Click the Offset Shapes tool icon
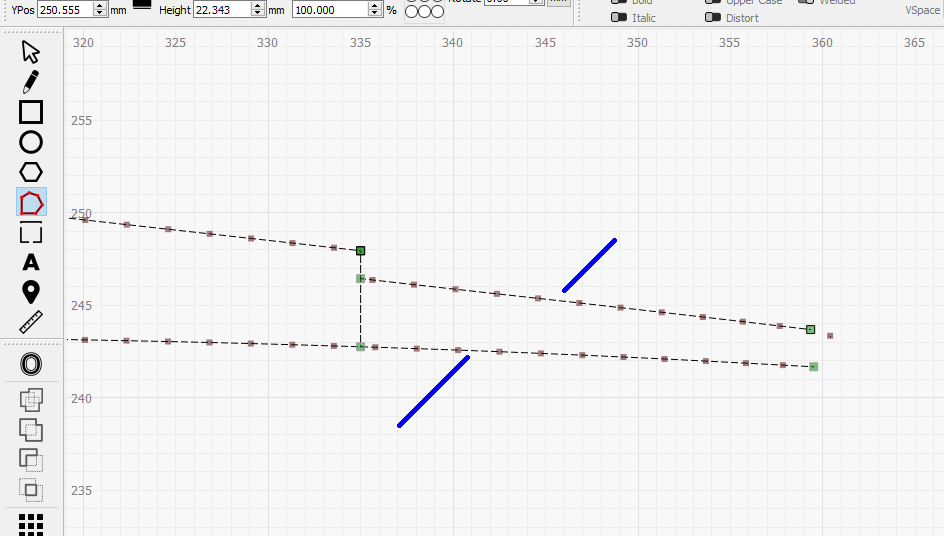This screenshot has height=536, width=944. [x=31, y=364]
